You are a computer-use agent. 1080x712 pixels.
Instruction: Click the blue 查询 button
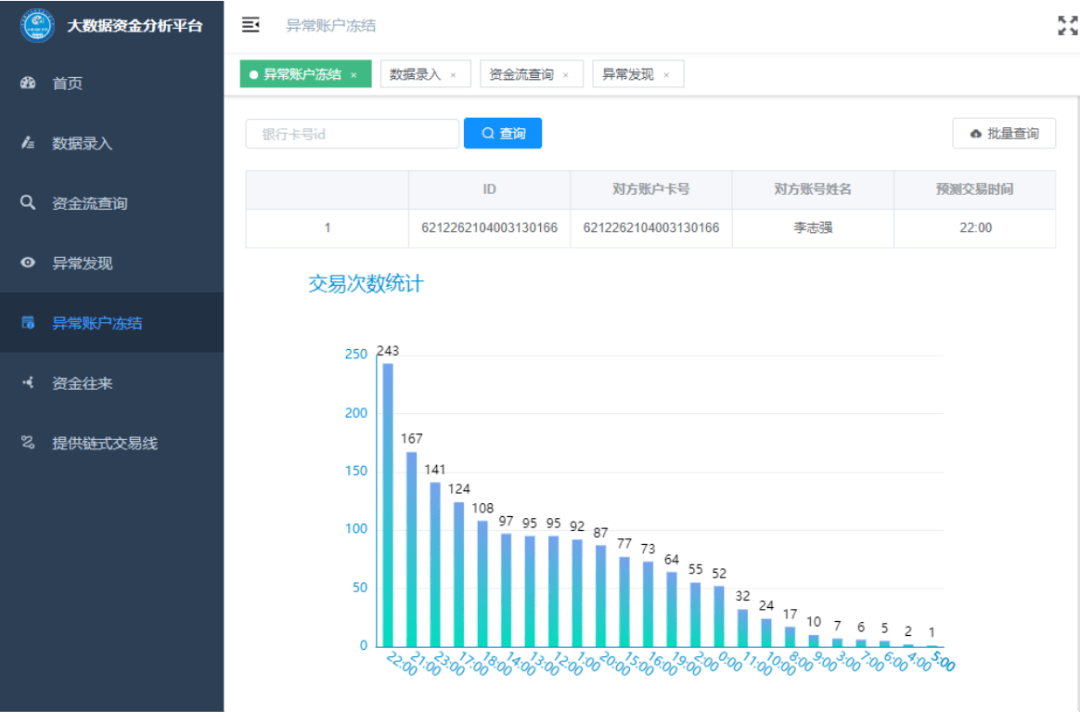pyautogui.click(x=503, y=133)
